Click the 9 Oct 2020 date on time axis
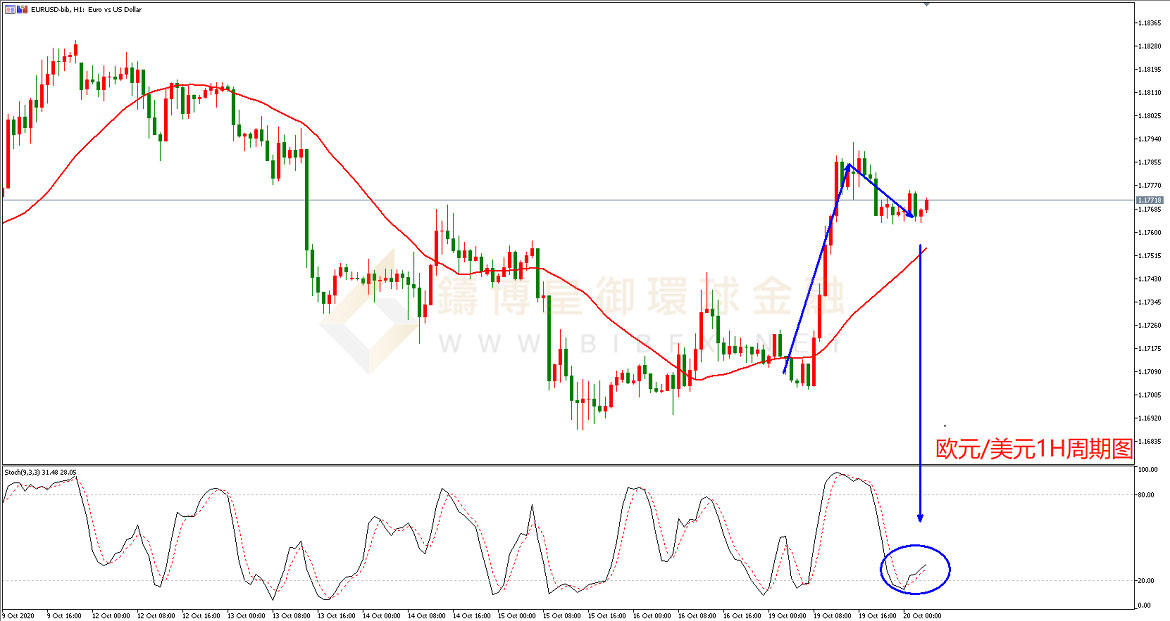 pos(20,615)
